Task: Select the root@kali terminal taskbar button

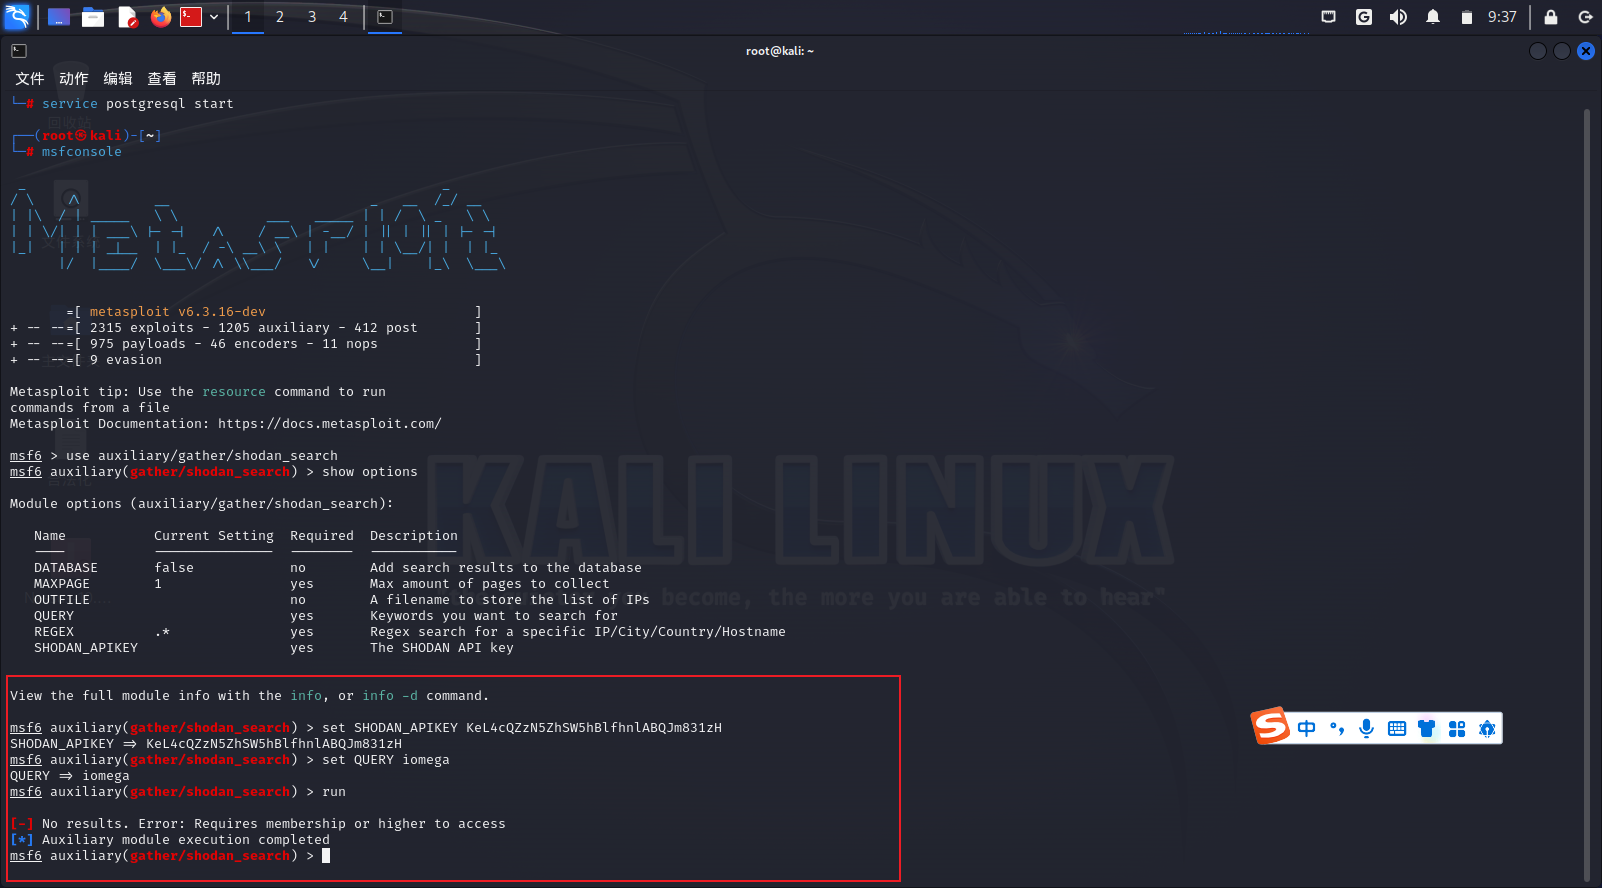Action: [385, 17]
